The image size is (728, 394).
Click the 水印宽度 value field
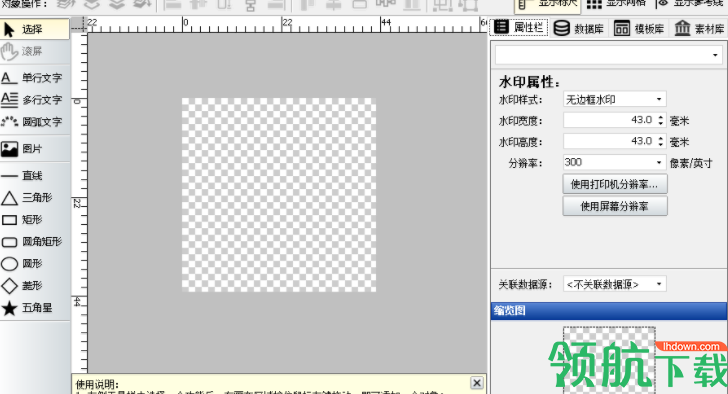610,120
